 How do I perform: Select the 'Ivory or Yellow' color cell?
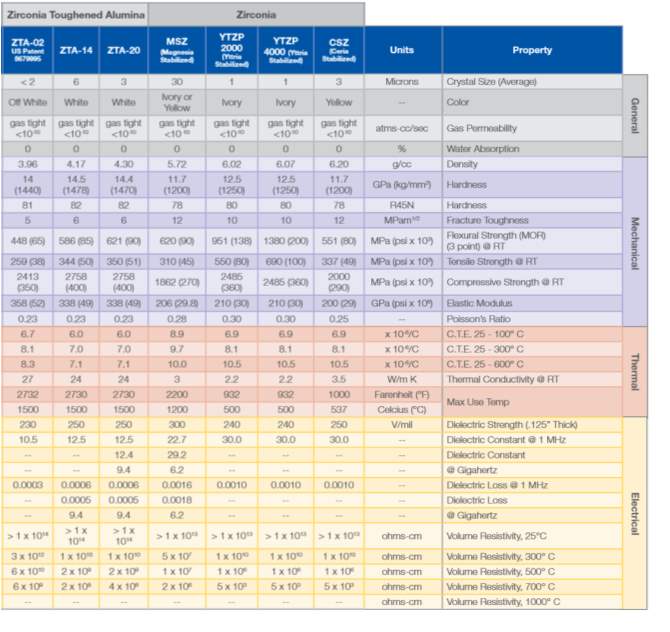[x=175, y=101]
